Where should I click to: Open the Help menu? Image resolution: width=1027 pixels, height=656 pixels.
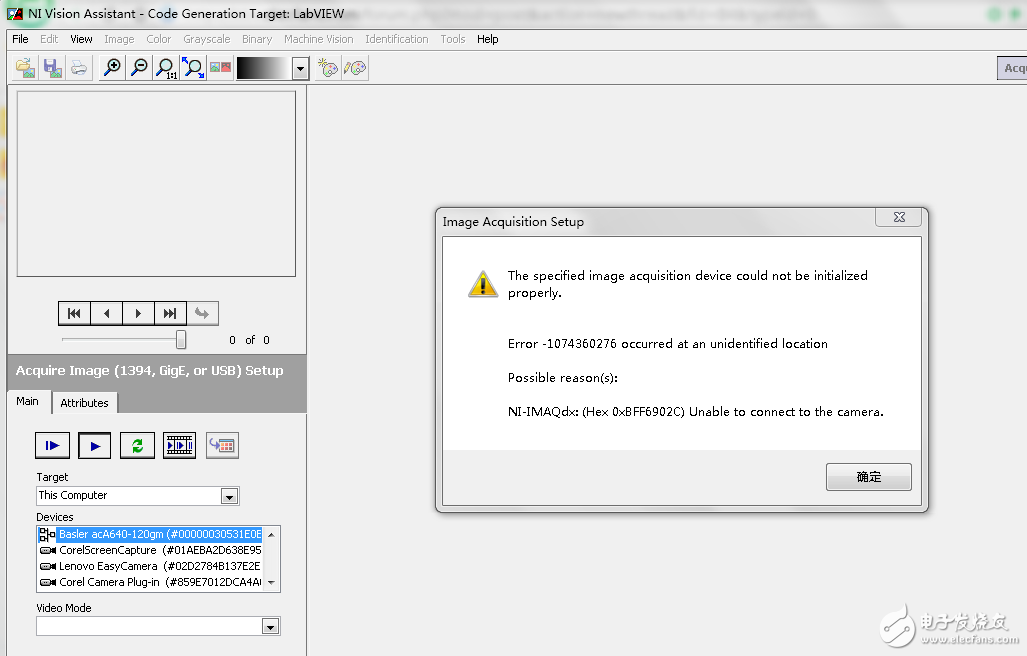[487, 39]
